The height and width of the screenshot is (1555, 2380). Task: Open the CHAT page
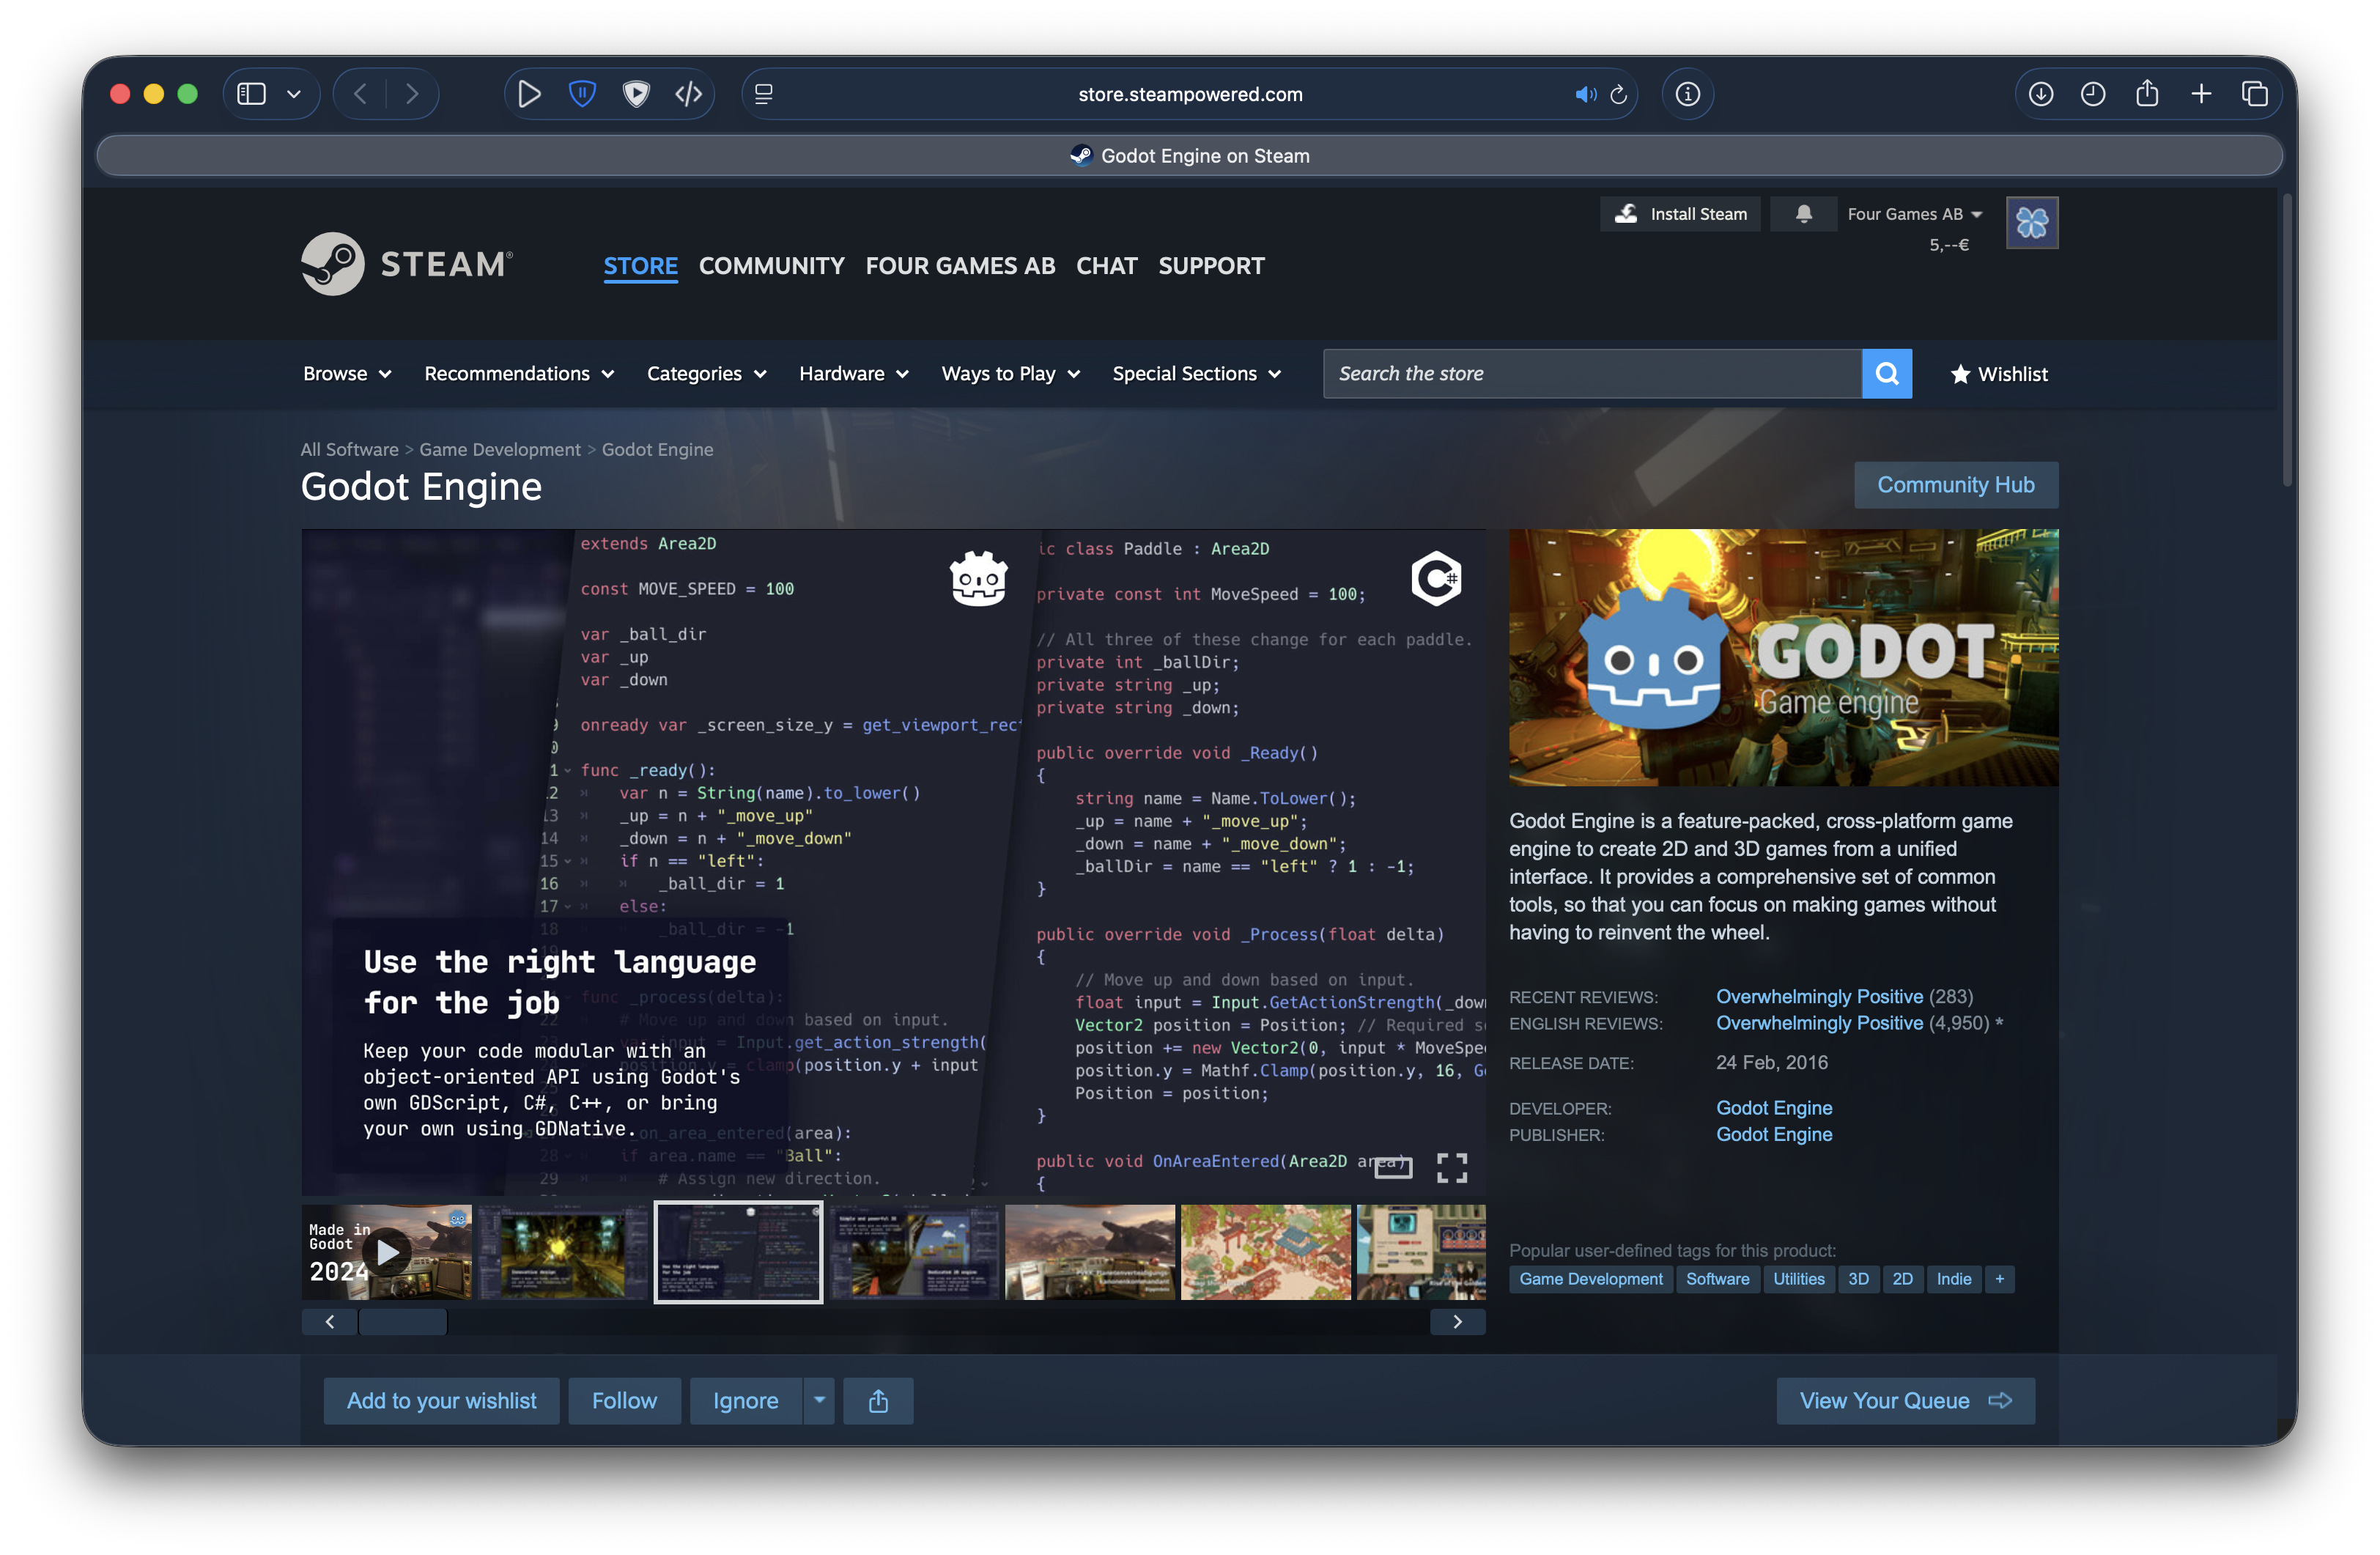coord(1107,266)
